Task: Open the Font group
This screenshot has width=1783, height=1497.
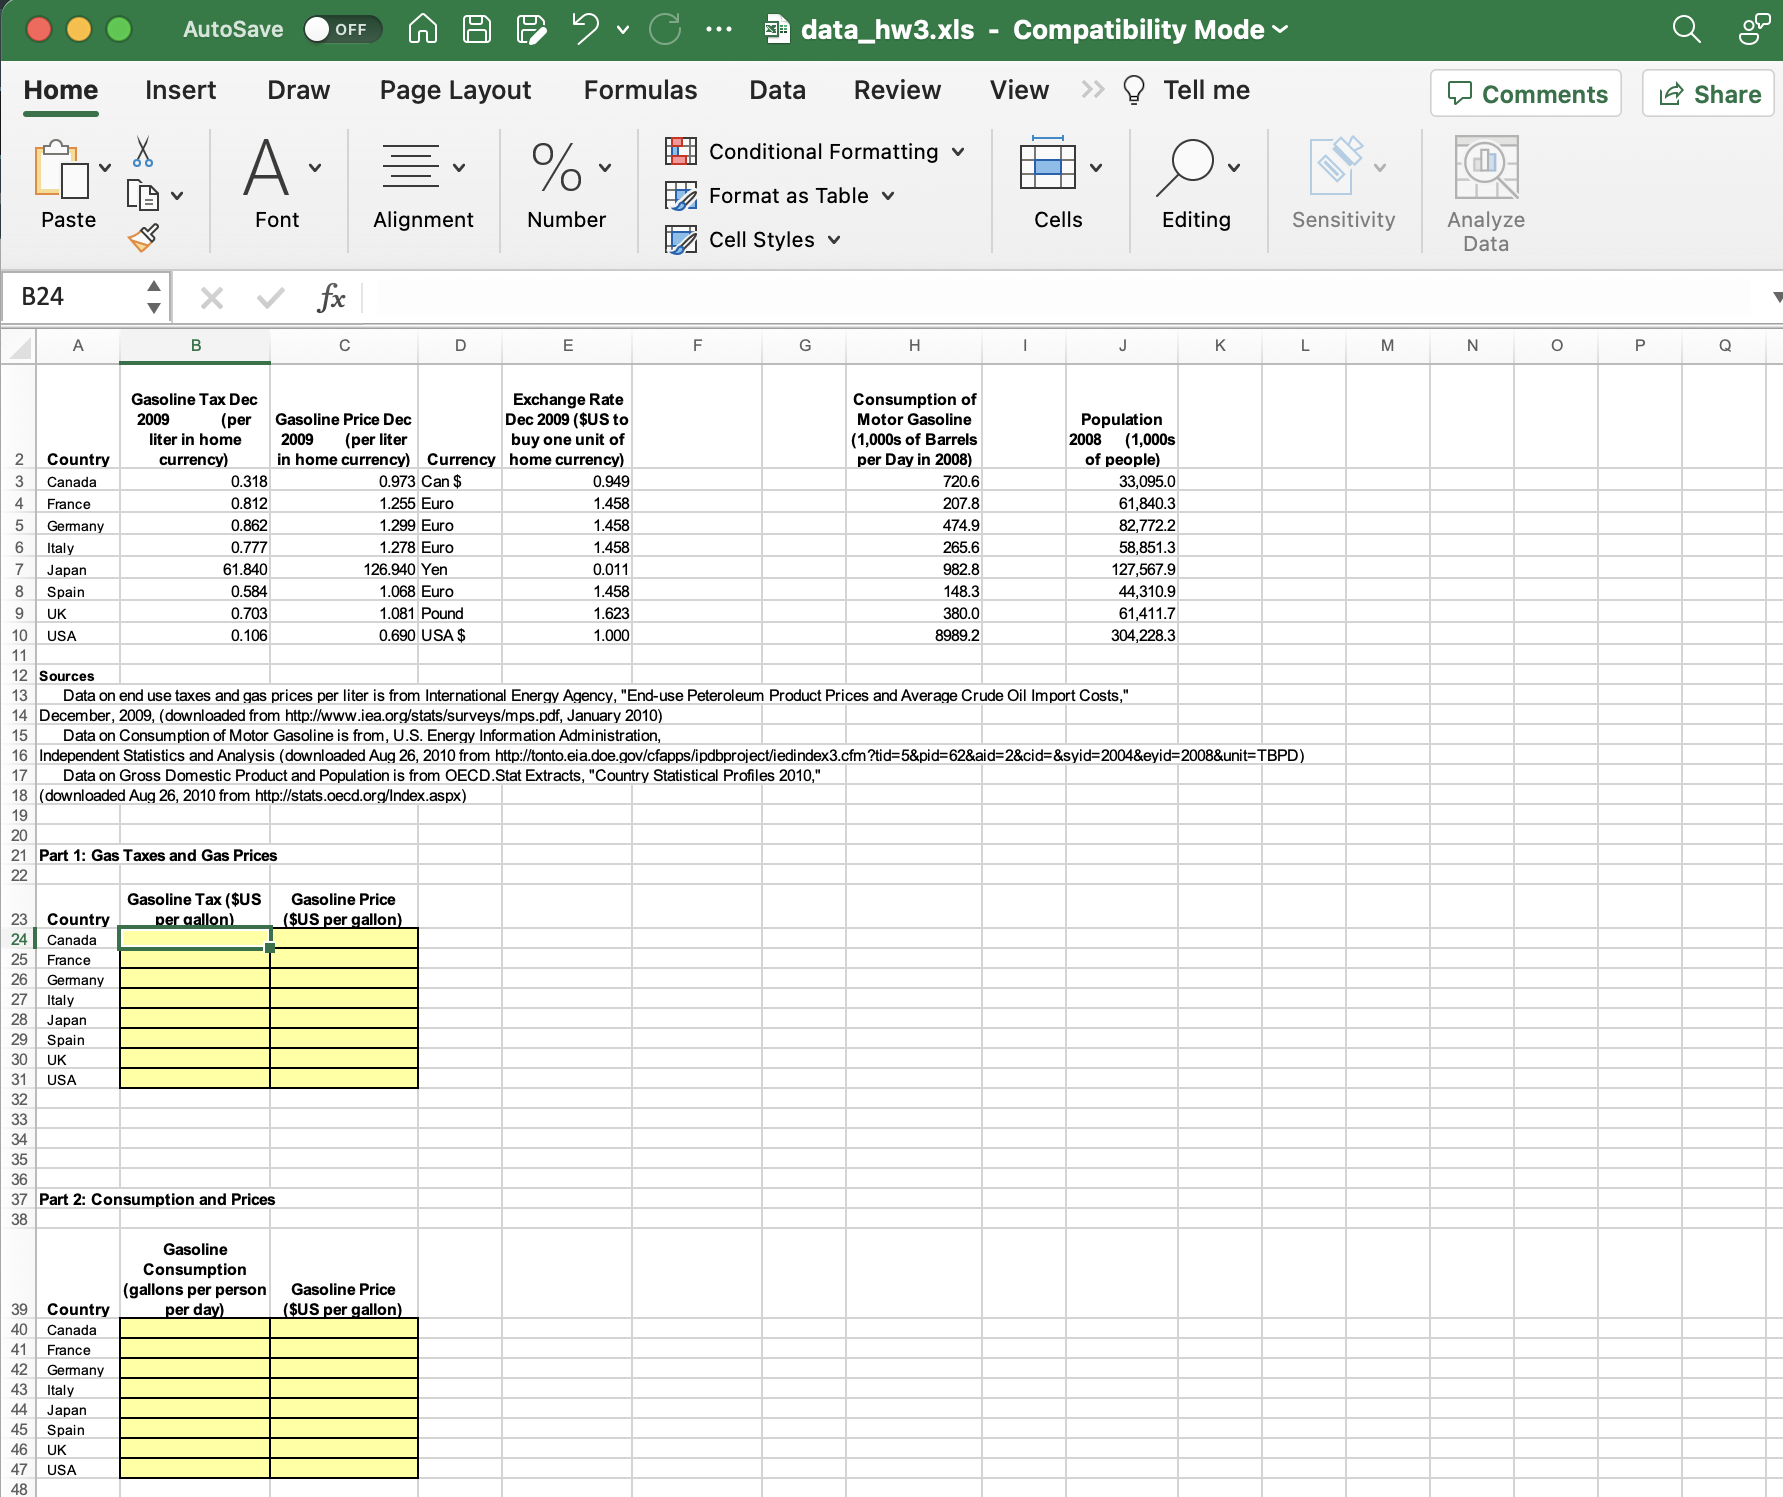Action: tap(277, 185)
